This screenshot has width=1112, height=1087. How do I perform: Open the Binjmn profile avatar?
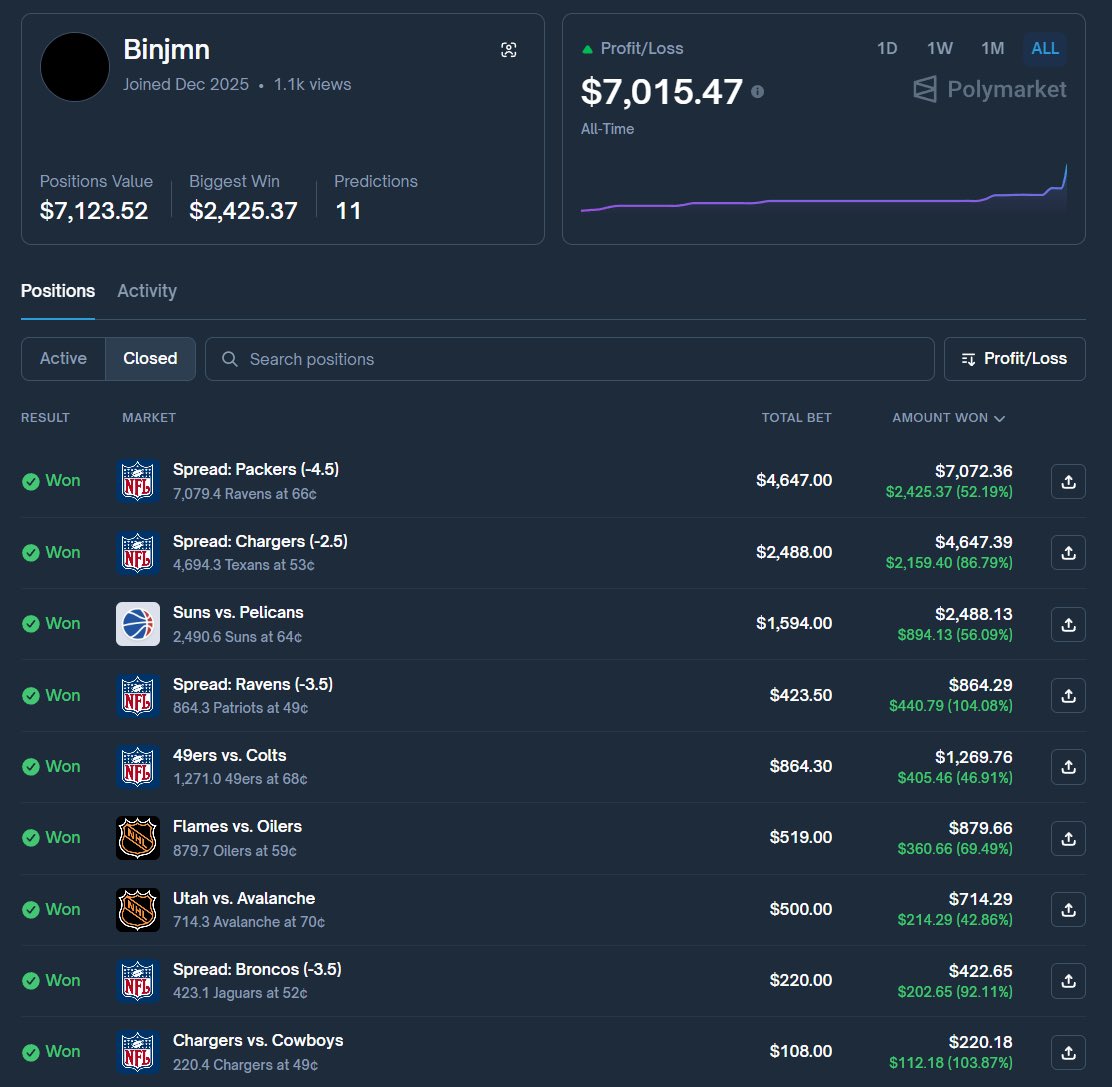tap(75, 67)
